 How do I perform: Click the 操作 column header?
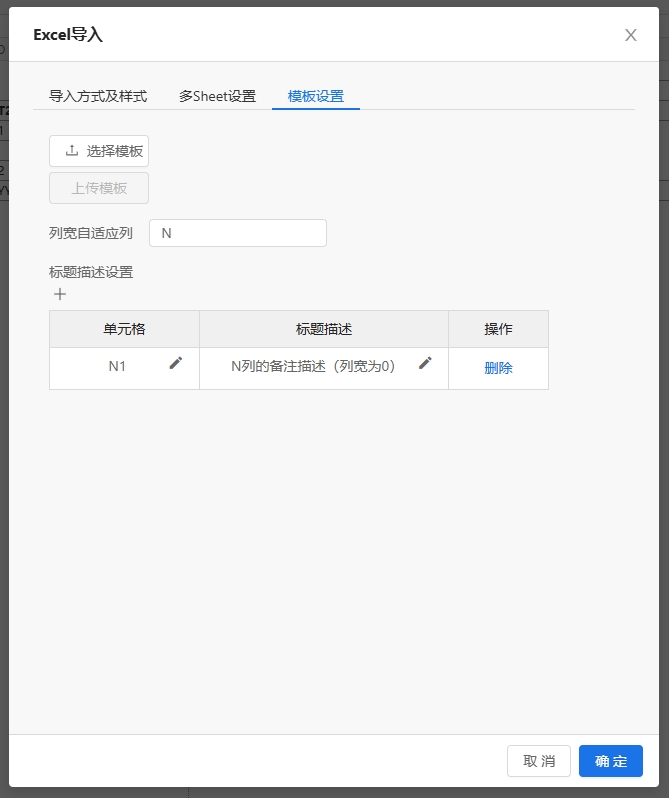click(x=499, y=329)
